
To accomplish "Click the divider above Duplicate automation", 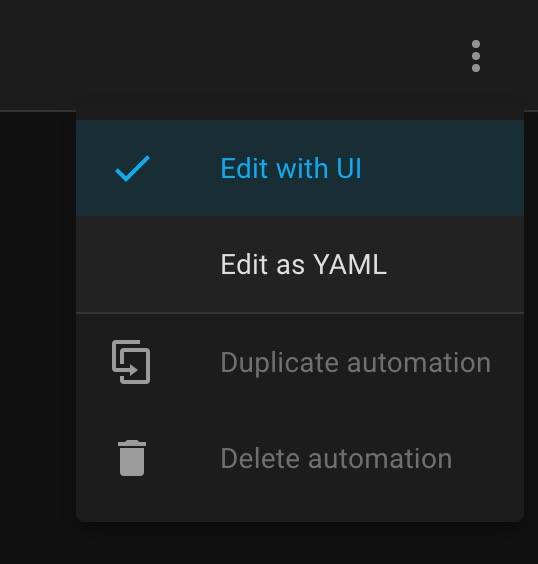I will coord(300,313).
